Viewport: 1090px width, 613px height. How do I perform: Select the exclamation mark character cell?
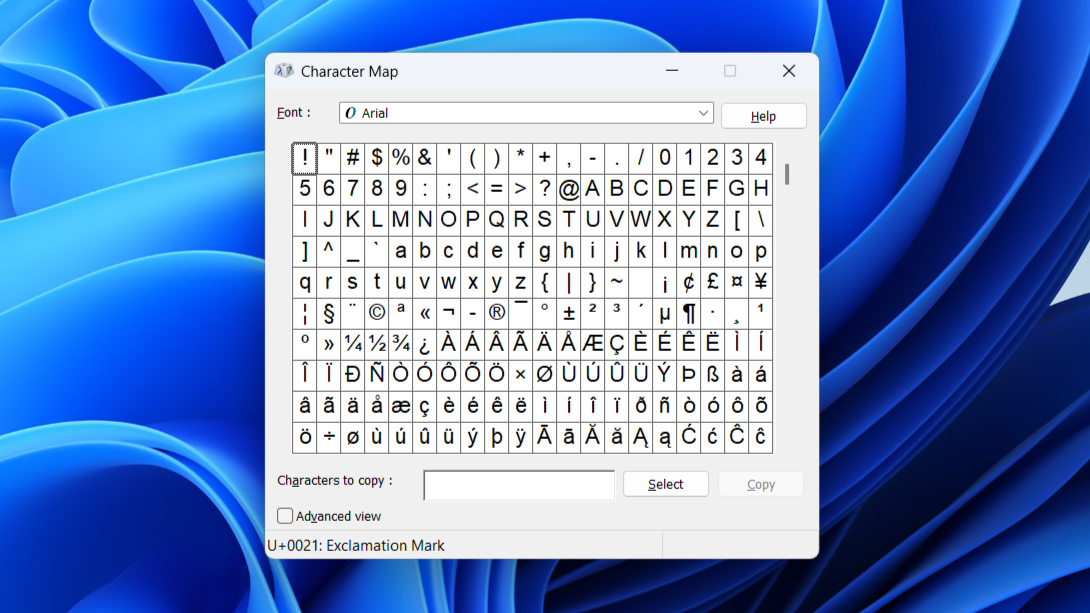(x=304, y=158)
